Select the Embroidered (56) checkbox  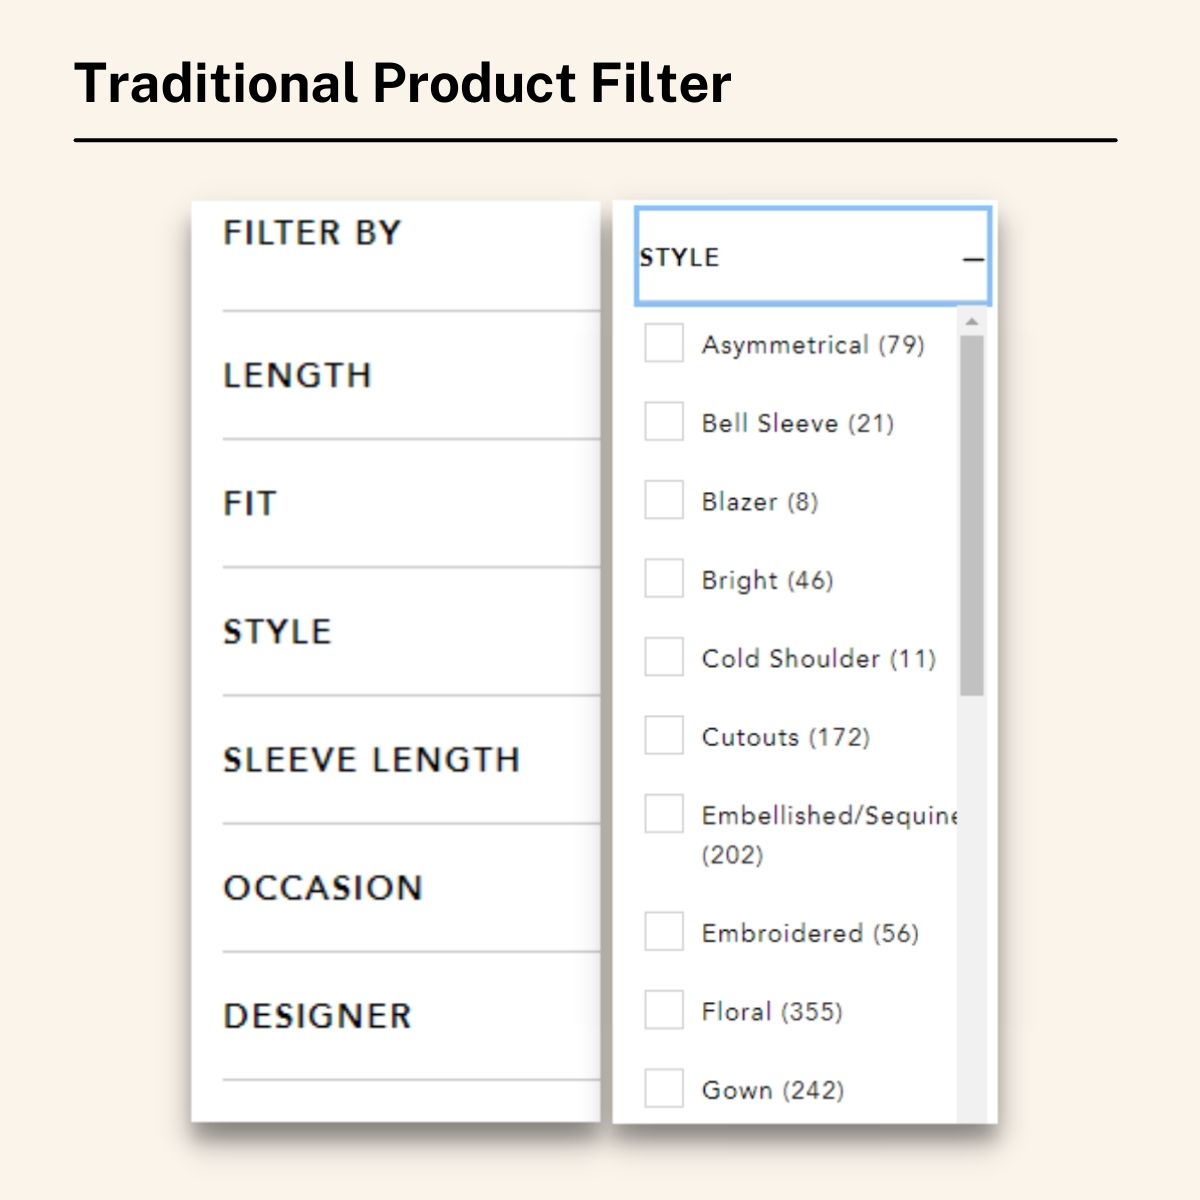point(663,931)
